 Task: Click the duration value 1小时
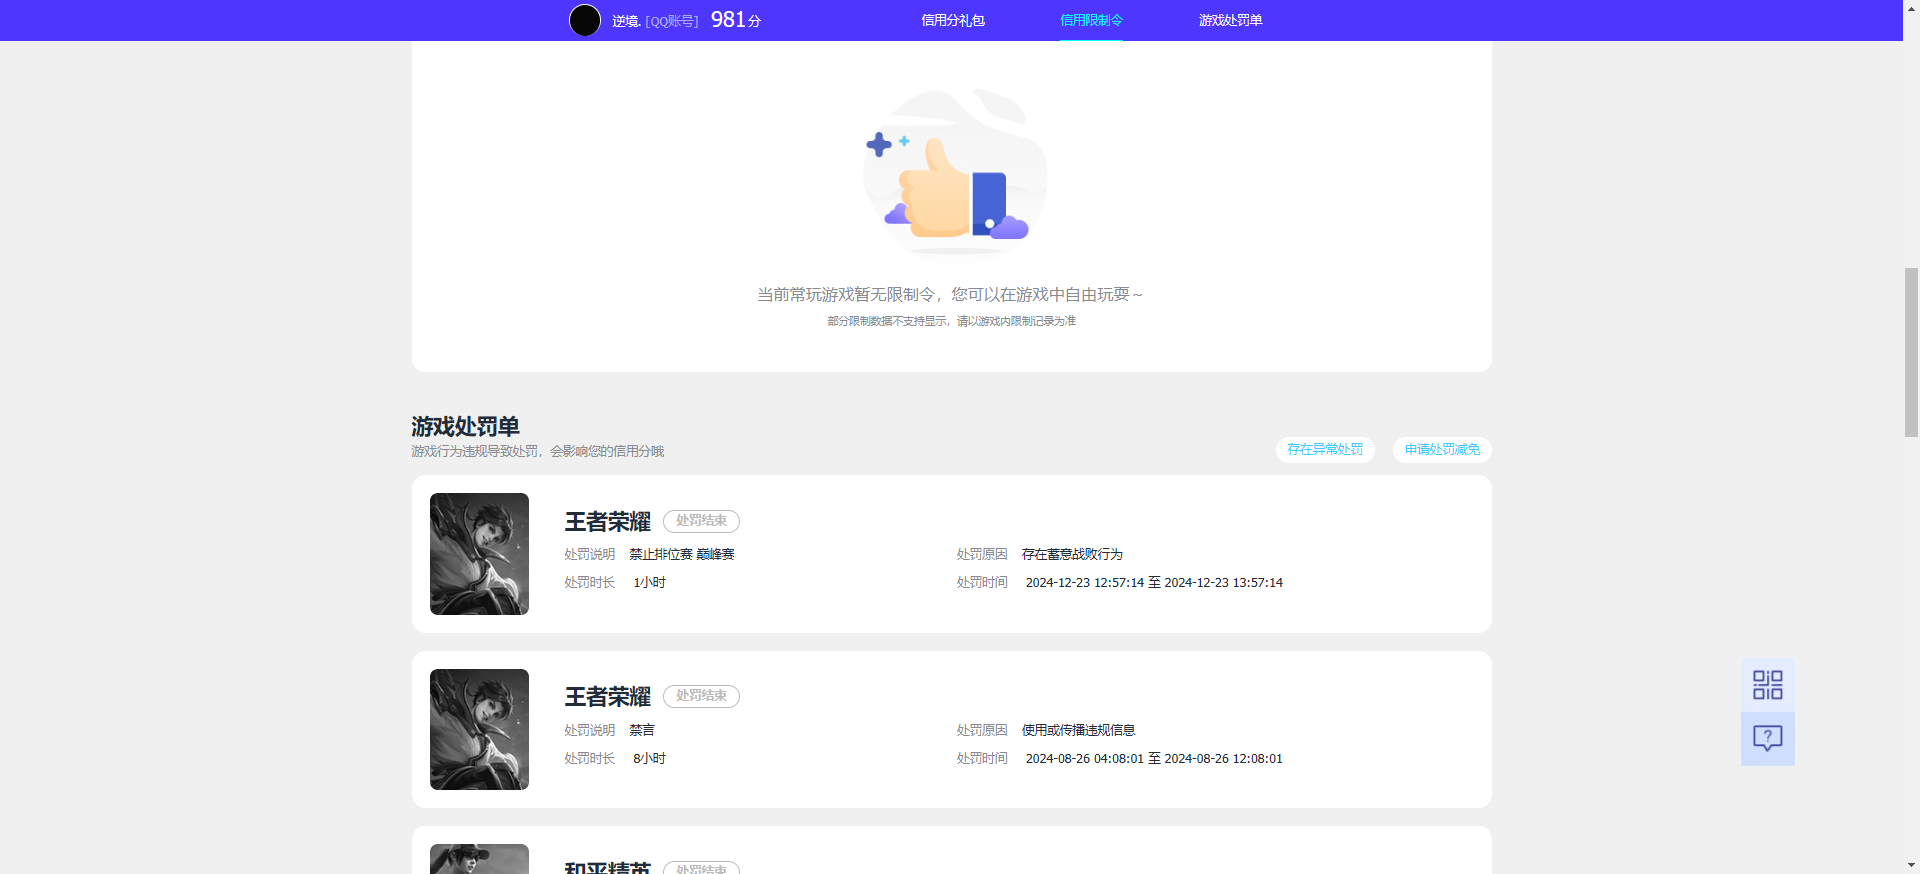pos(649,582)
